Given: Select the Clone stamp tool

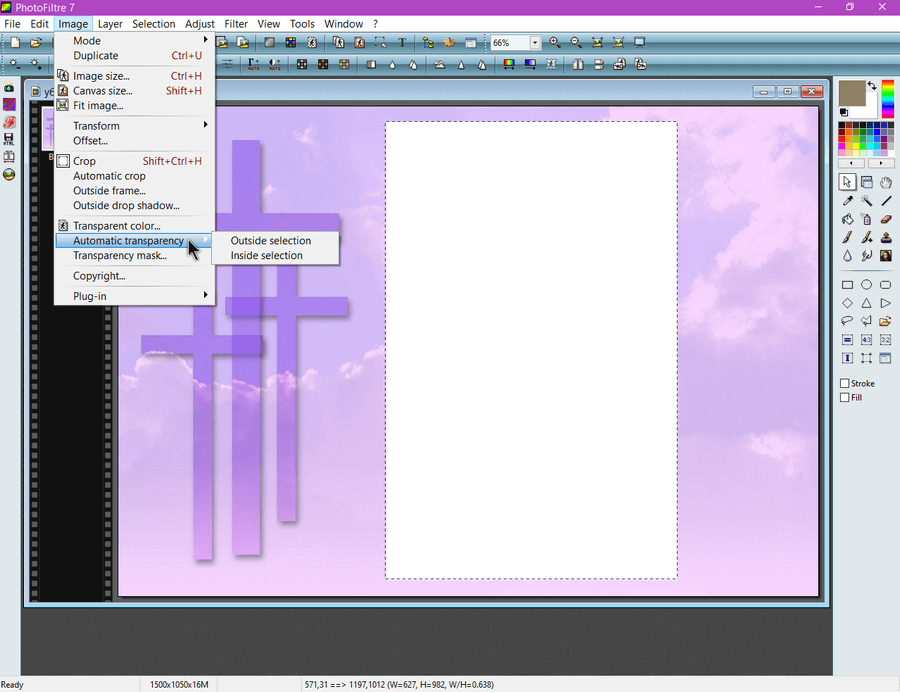Looking at the screenshot, I should click(886, 238).
